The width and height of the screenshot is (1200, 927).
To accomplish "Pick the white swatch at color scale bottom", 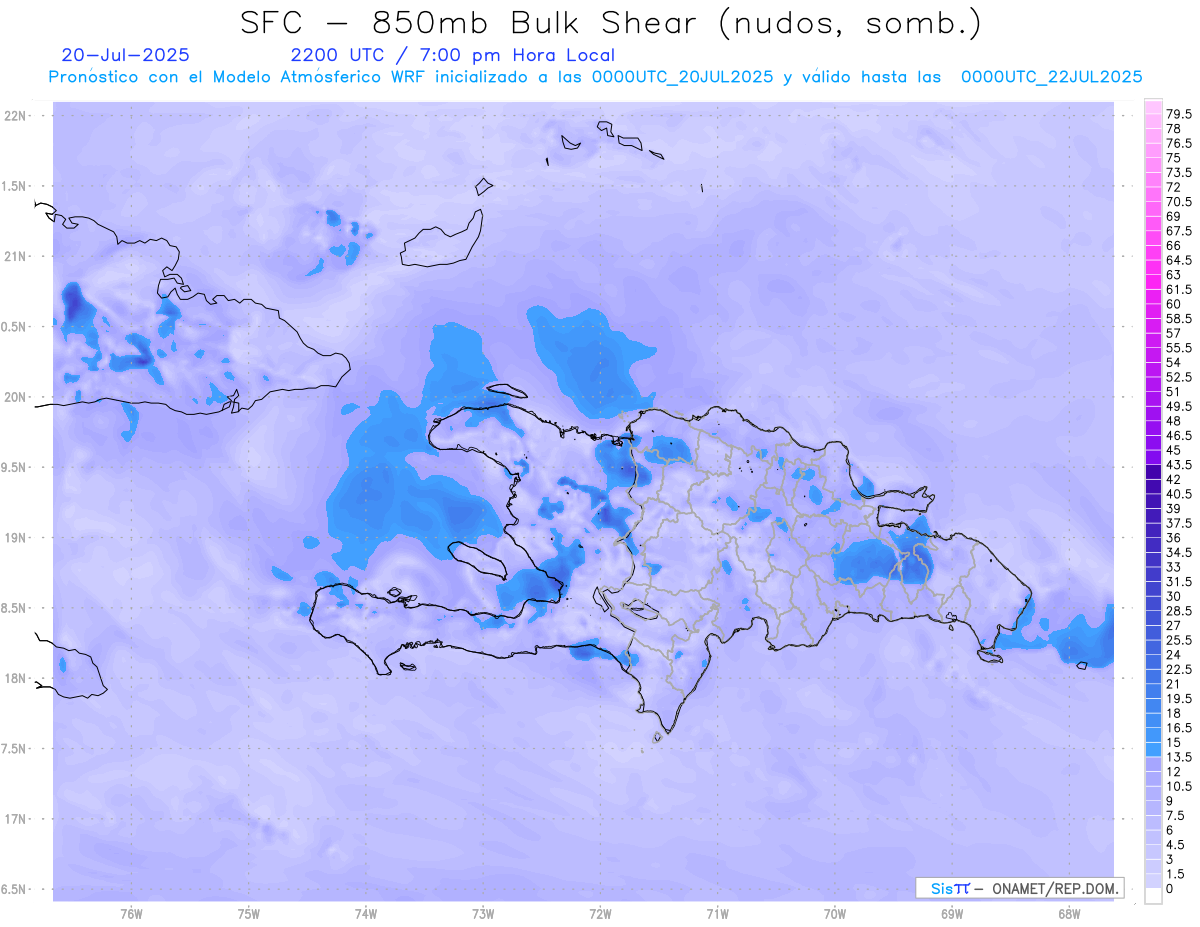I will pyautogui.click(x=1153, y=896).
